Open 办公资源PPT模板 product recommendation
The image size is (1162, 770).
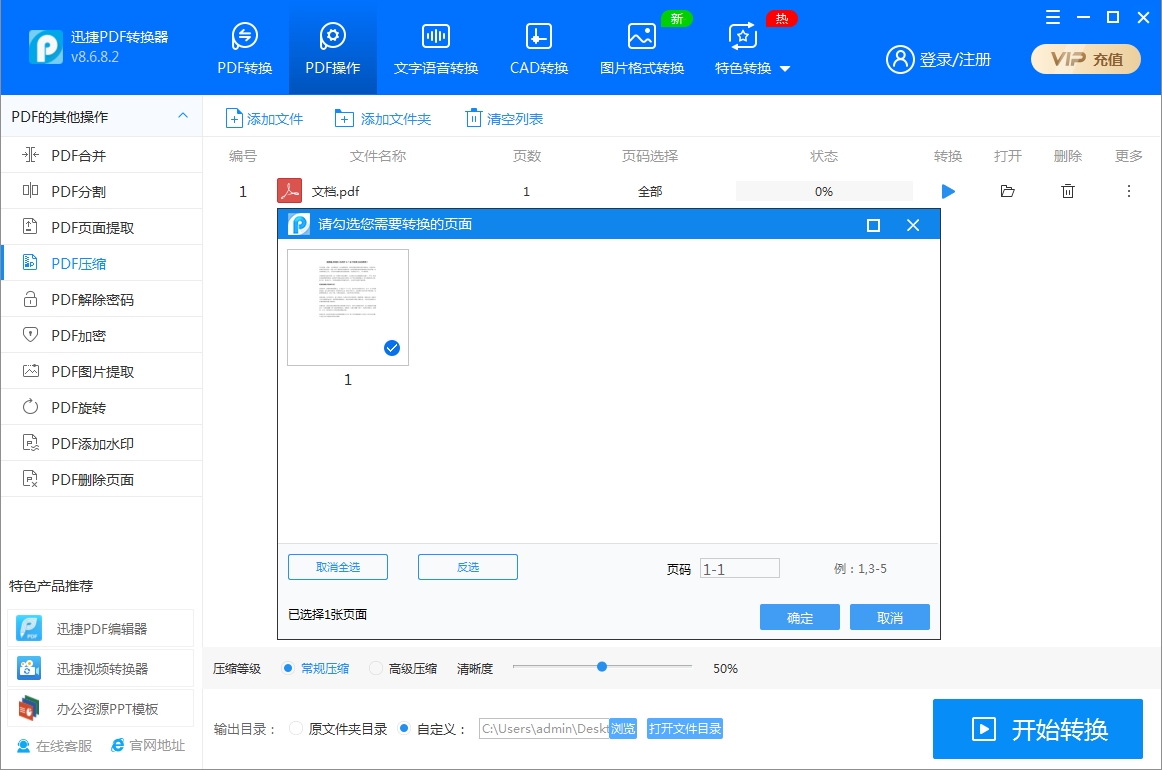tap(101, 708)
